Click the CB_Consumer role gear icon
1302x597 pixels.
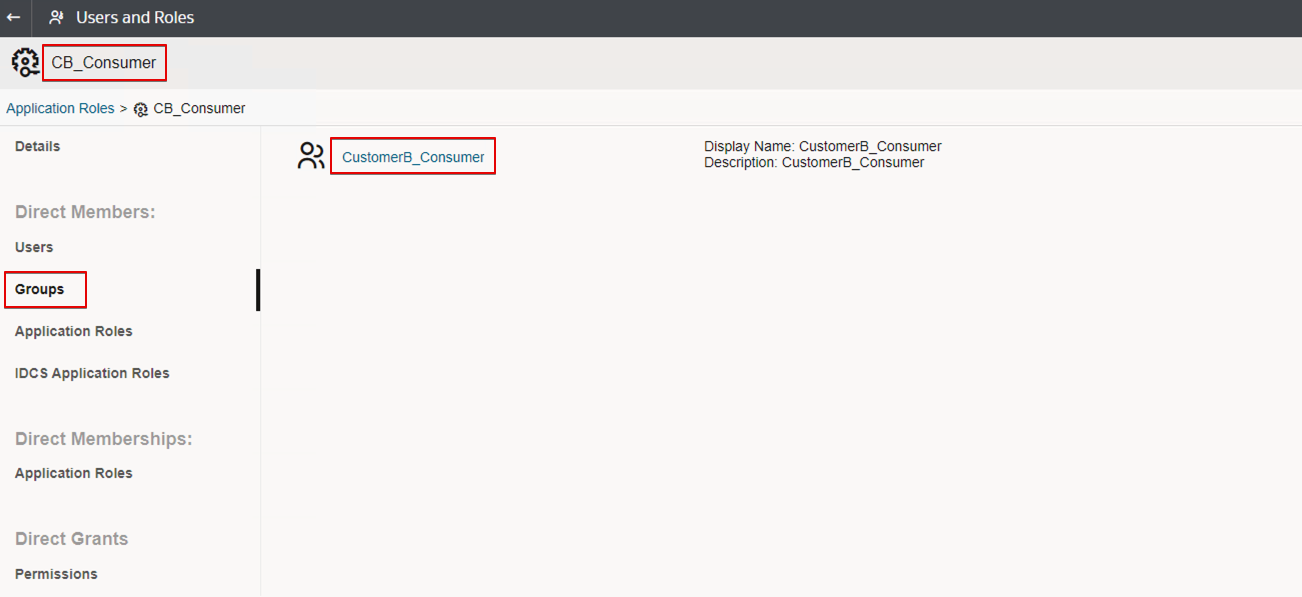coord(25,62)
